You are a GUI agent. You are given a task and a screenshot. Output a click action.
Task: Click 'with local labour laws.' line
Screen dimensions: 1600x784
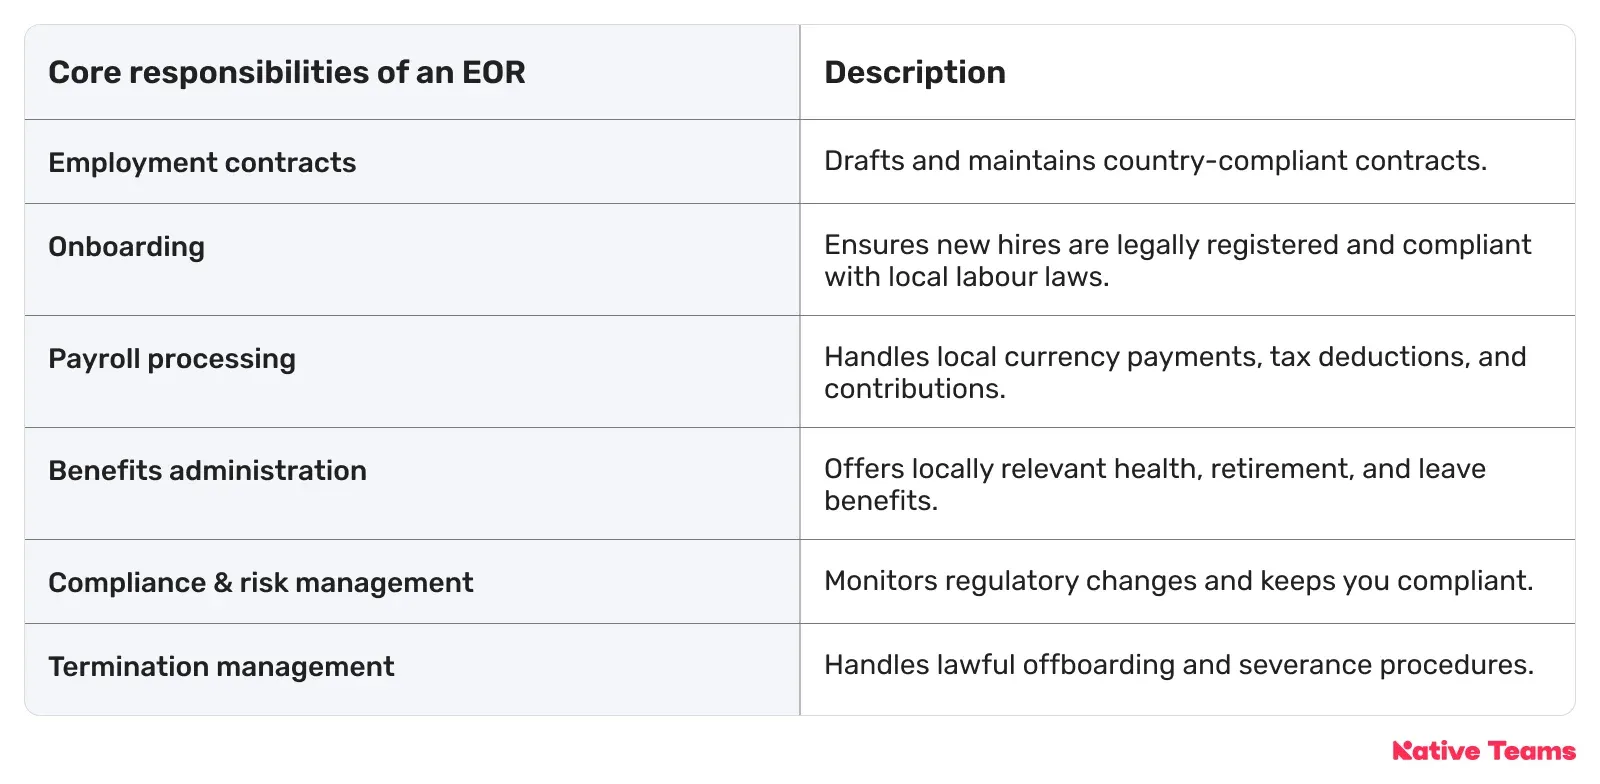point(967,277)
